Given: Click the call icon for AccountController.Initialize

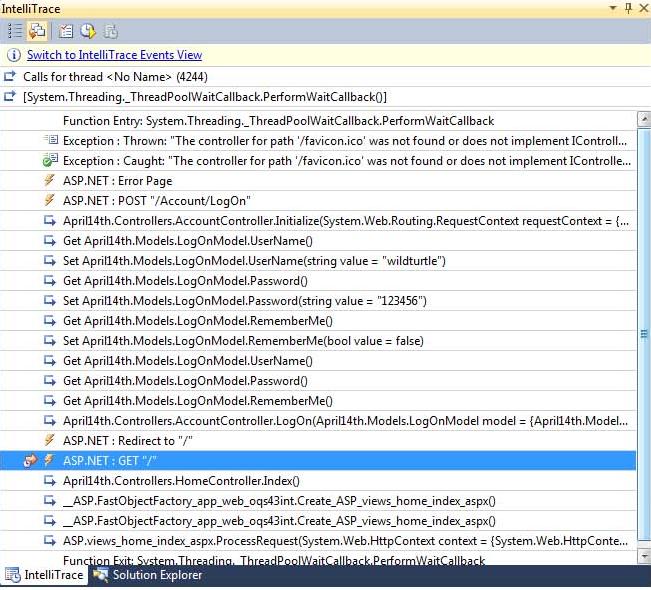Looking at the screenshot, I should 50,220.
